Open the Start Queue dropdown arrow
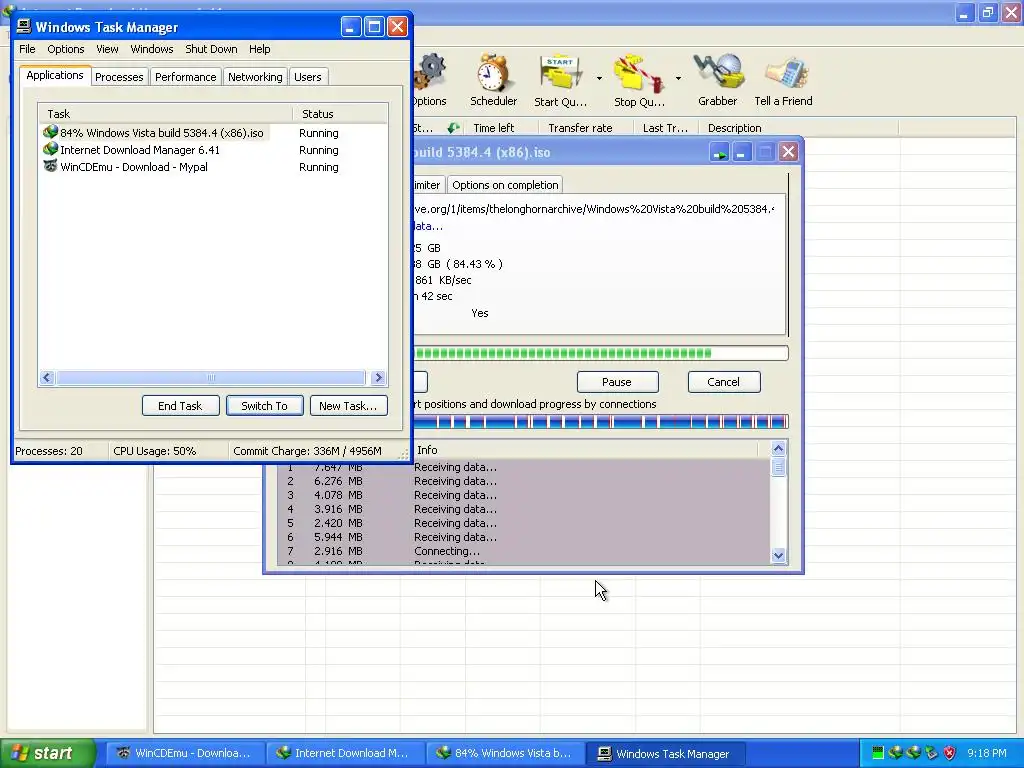Viewport: 1024px width, 768px height. point(600,78)
